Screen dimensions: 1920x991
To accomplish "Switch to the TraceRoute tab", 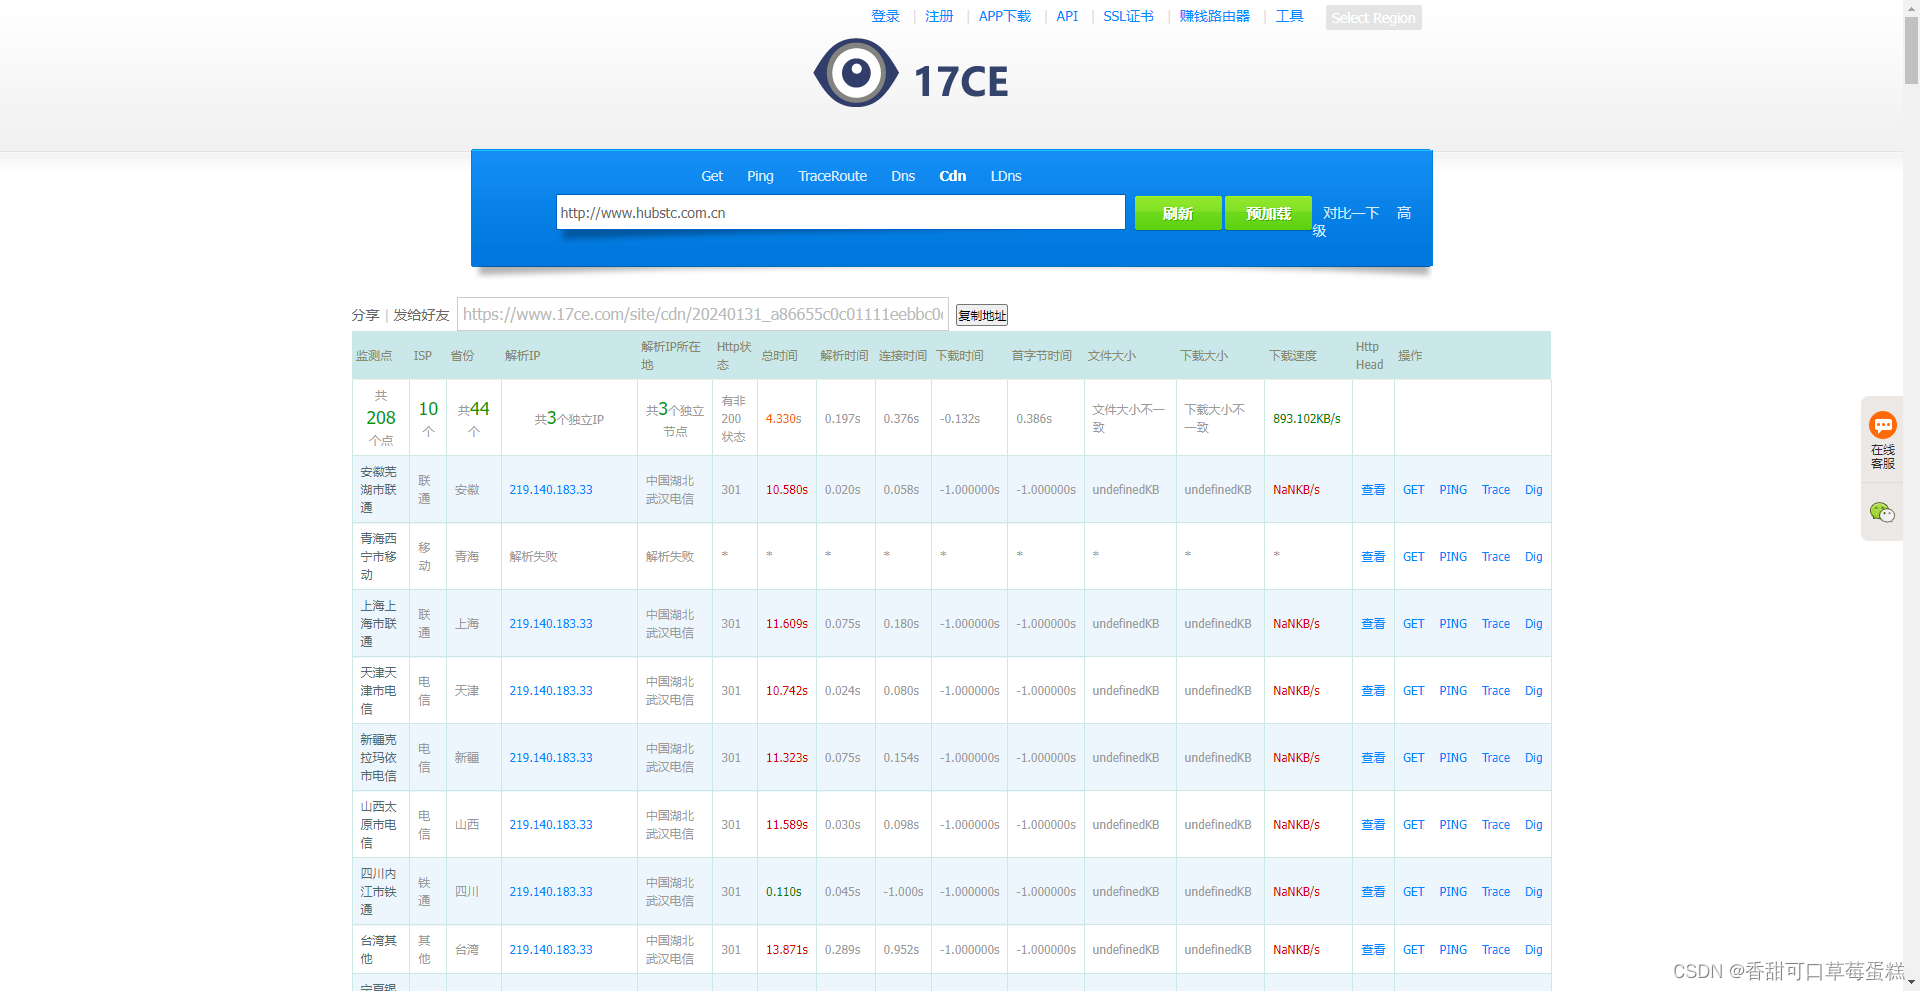I will pos(832,176).
